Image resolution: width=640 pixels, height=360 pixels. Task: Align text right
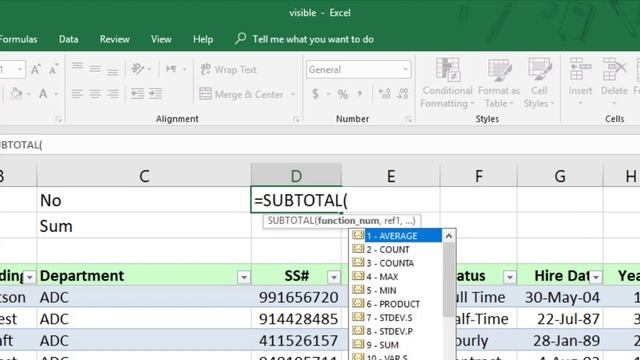pos(113,94)
